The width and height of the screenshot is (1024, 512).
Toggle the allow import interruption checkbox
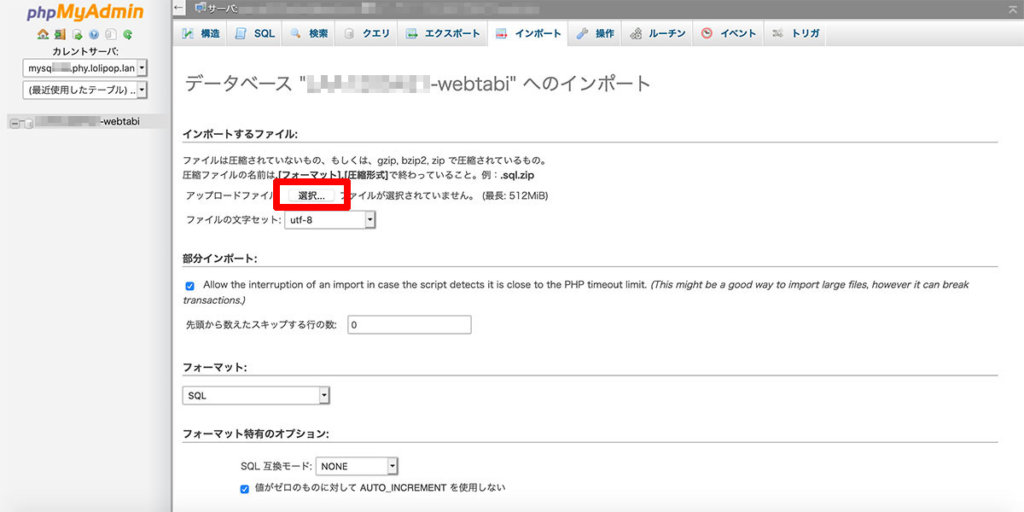tap(190, 286)
